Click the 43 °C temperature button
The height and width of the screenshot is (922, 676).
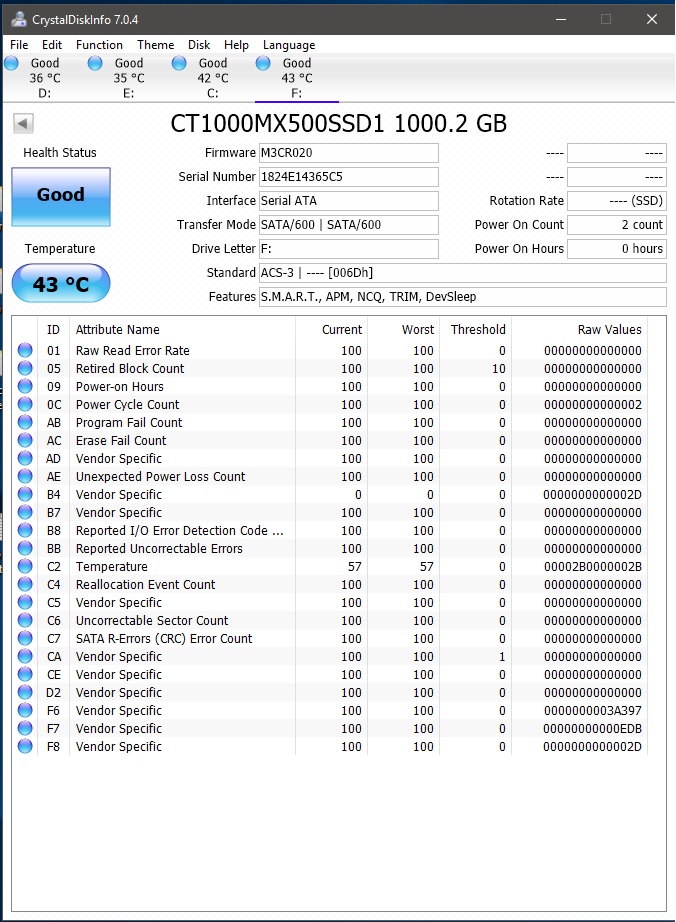(x=61, y=283)
